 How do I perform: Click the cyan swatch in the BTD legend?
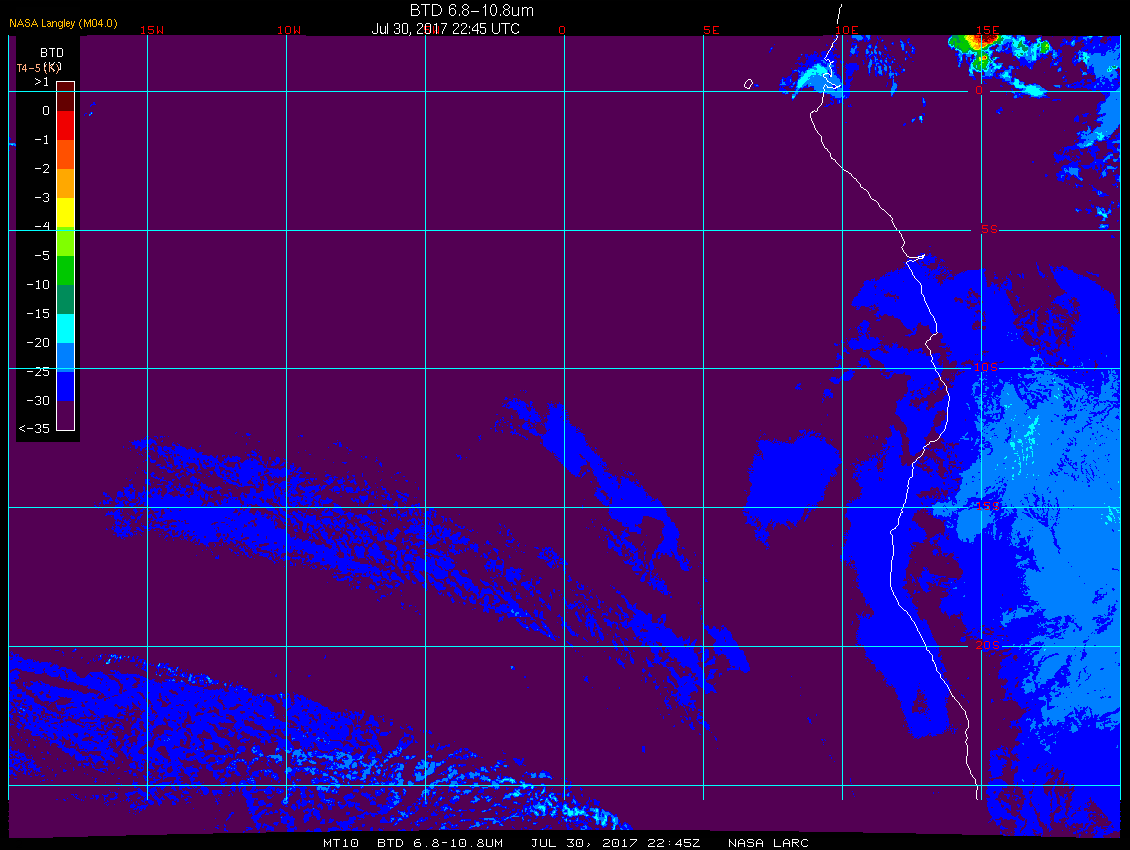point(66,329)
